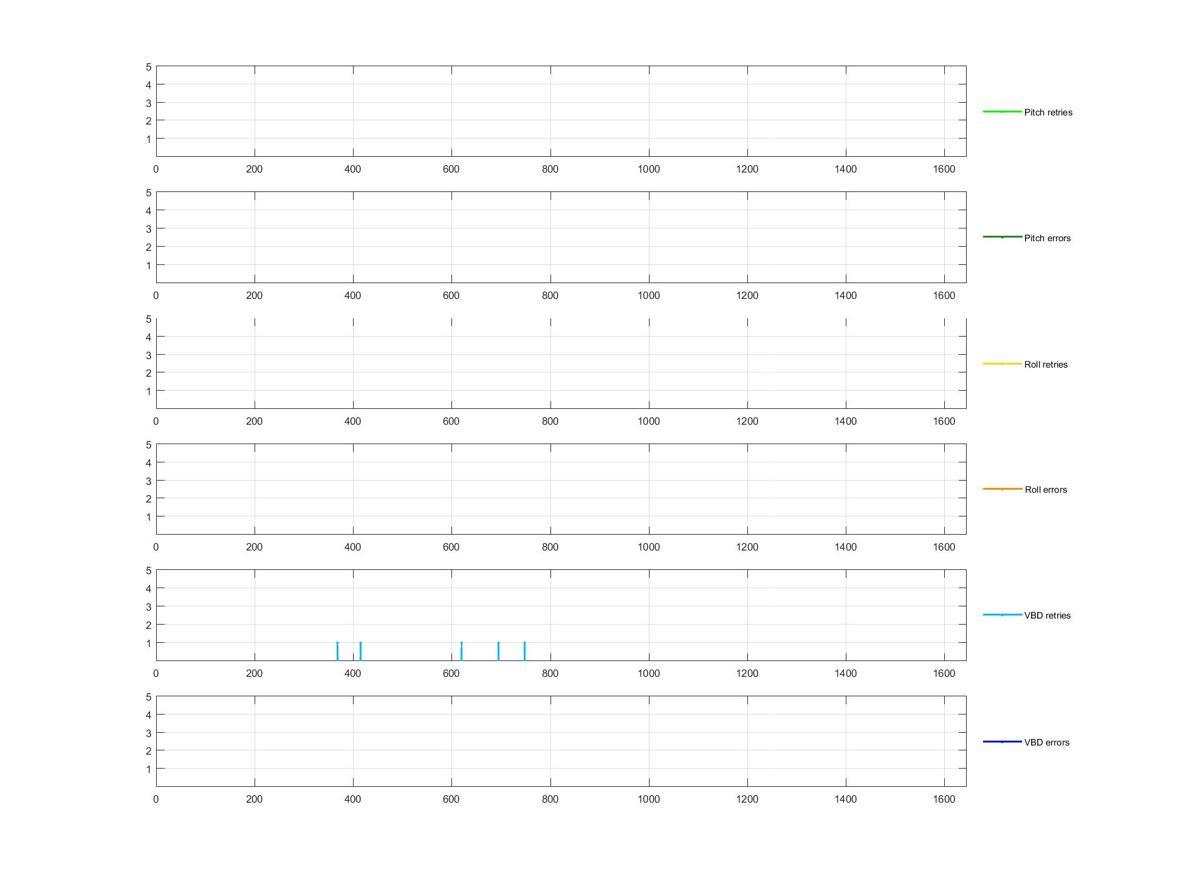Image resolution: width=1200 pixels, height=885 pixels.
Task: Select the light green Pitch retries legend line
Action: tap(1002, 111)
